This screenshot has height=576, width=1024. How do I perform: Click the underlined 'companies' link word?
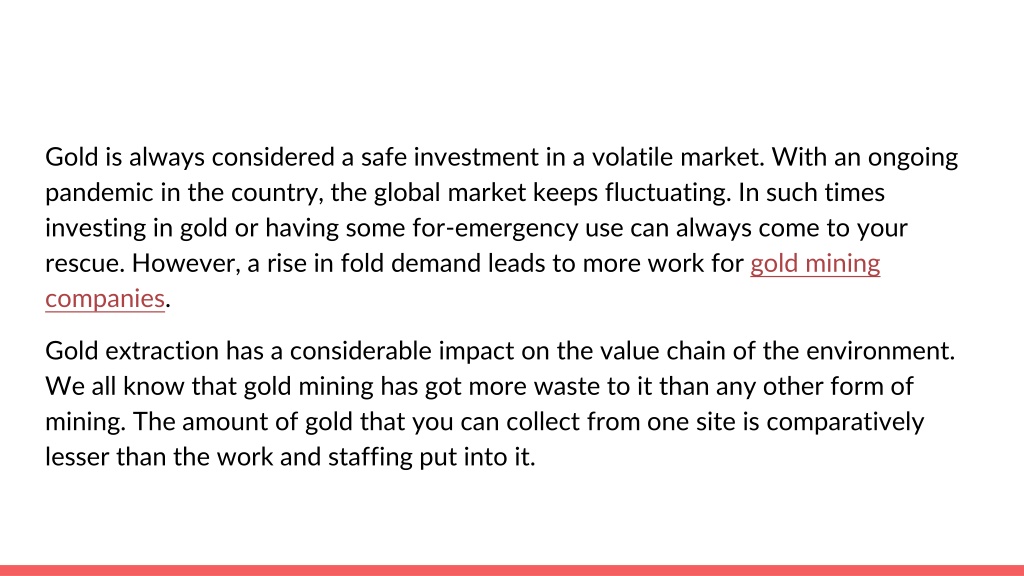[104, 299]
